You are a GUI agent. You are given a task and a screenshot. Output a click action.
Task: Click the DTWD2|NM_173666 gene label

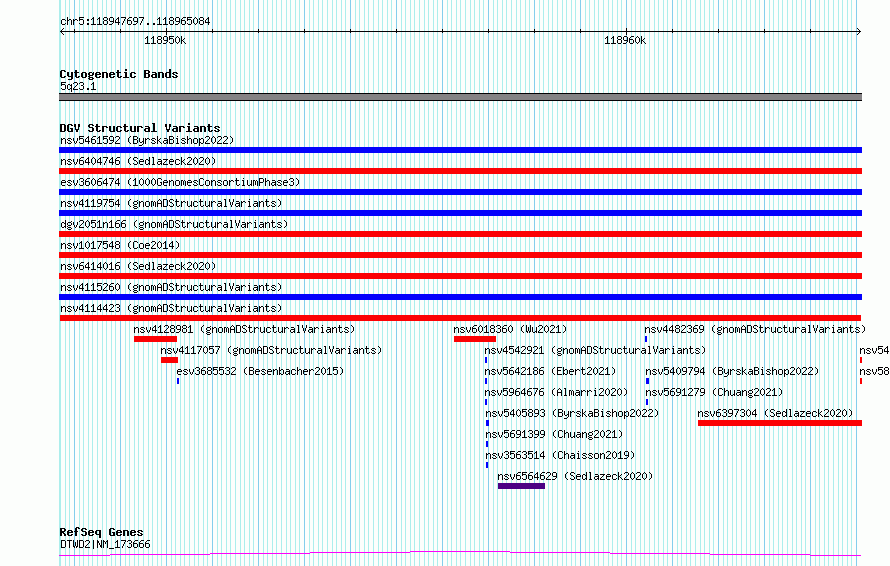click(x=106, y=544)
